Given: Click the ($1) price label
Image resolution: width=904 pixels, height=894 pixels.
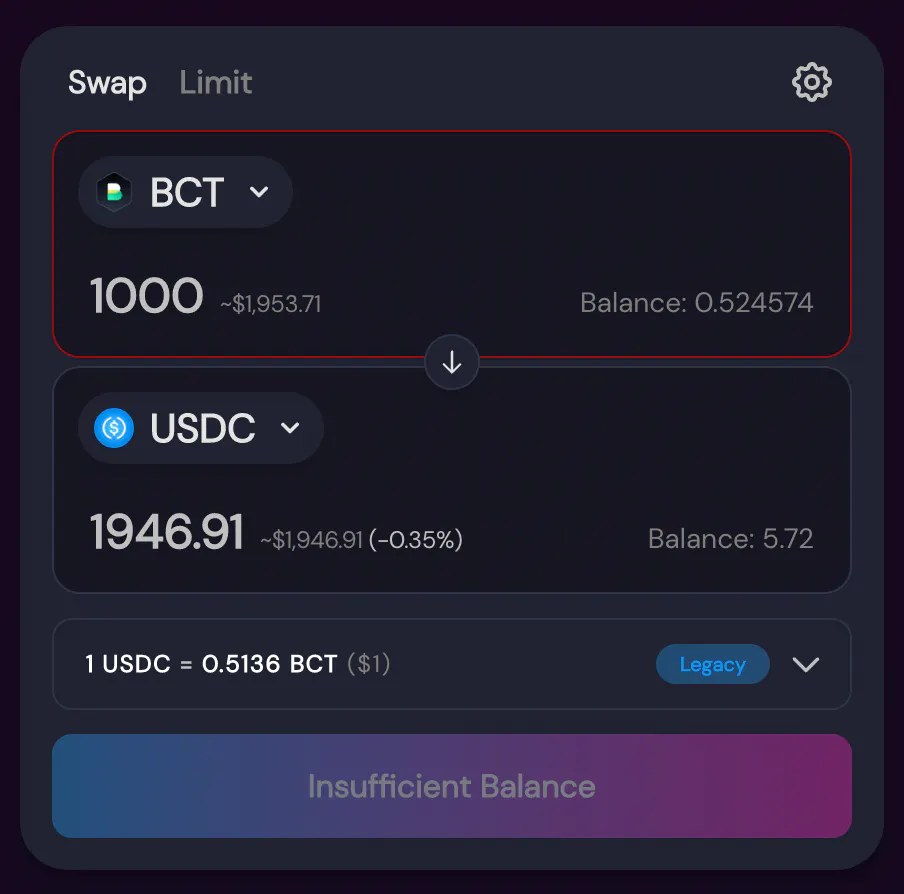Looking at the screenshot, I should 369,665.
